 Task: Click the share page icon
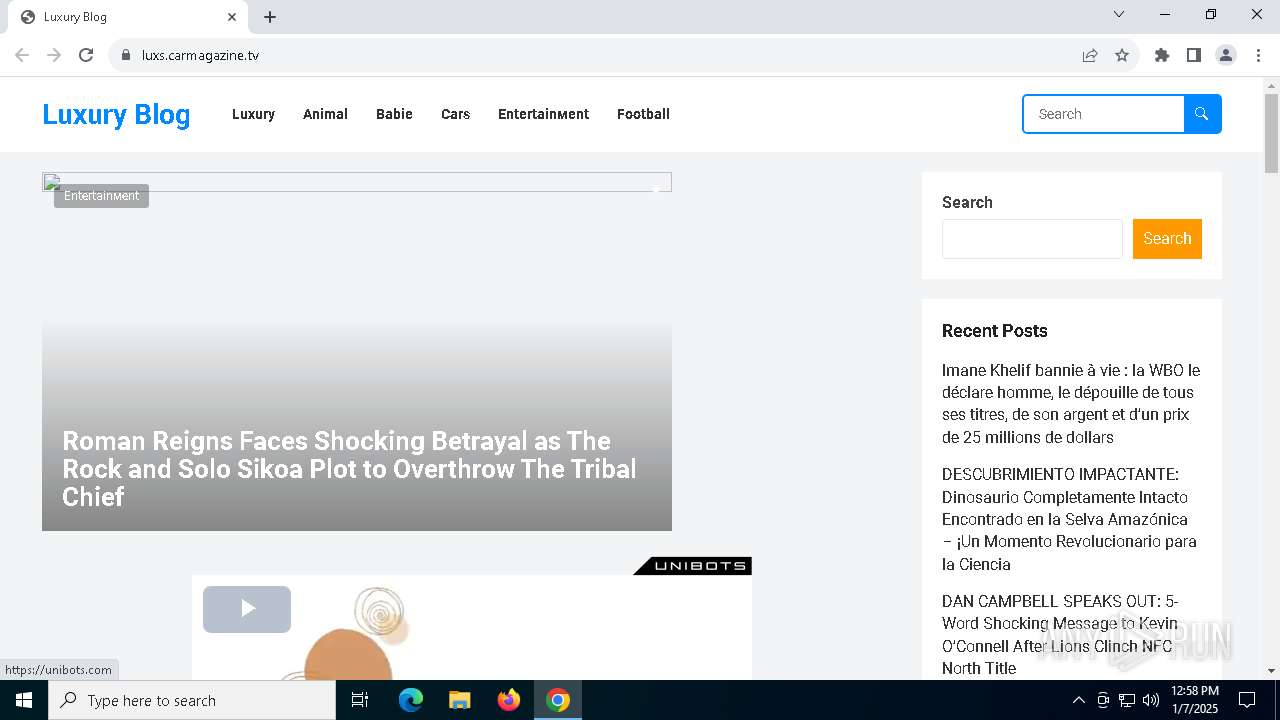click(1090, 55)
